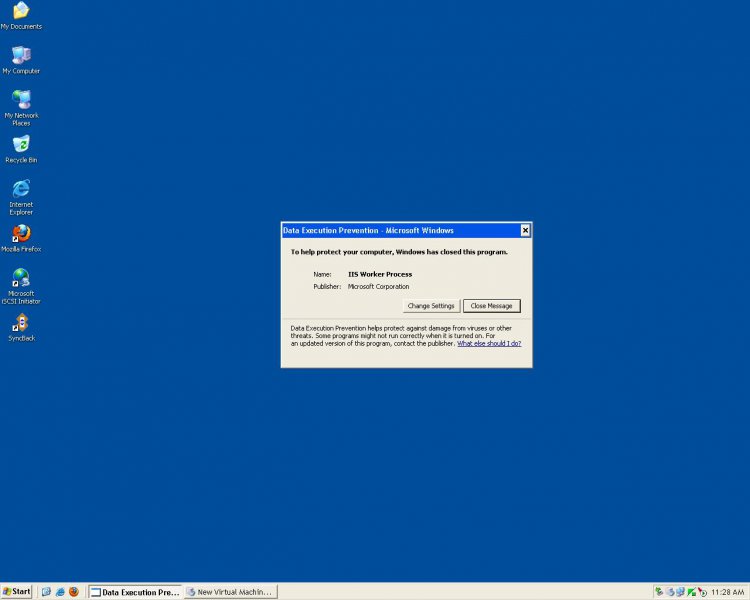
Task: Click the Show Desktop quick launch icon
Action: point(46,592)
